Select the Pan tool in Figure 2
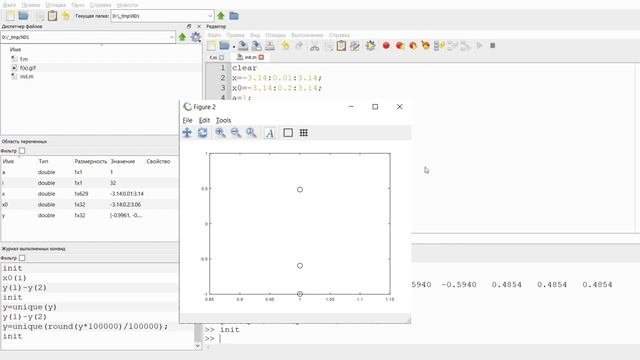Viewport: 640px width, 360px height. 187,133
